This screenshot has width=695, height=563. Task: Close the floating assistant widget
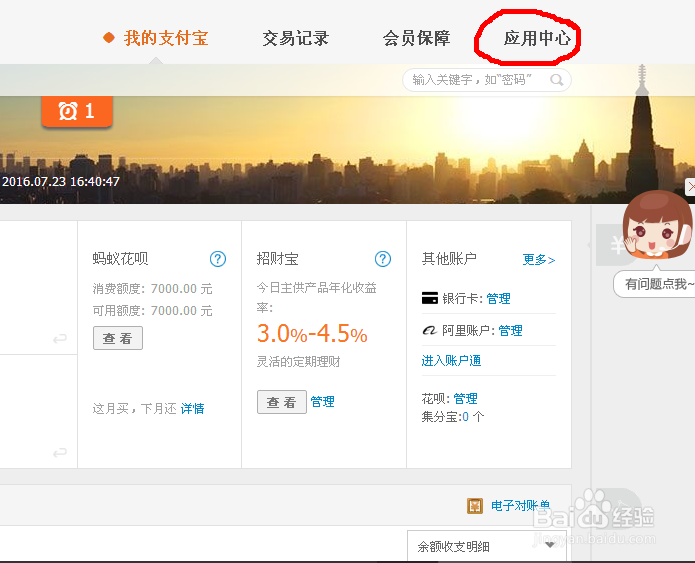691,187
